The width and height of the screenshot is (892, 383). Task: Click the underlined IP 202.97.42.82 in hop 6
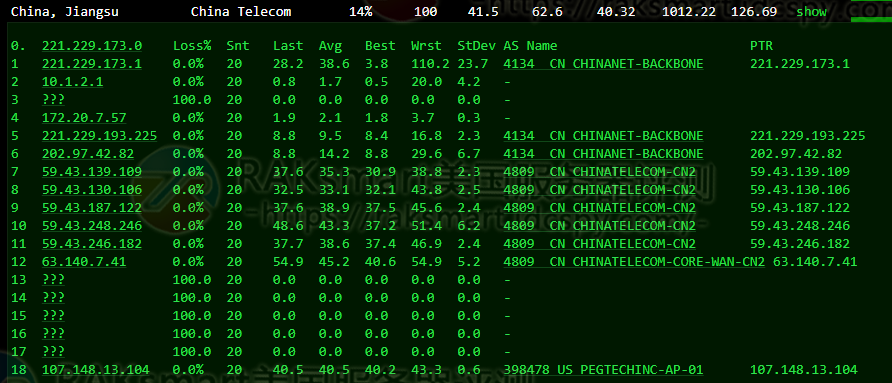[88, 154]
